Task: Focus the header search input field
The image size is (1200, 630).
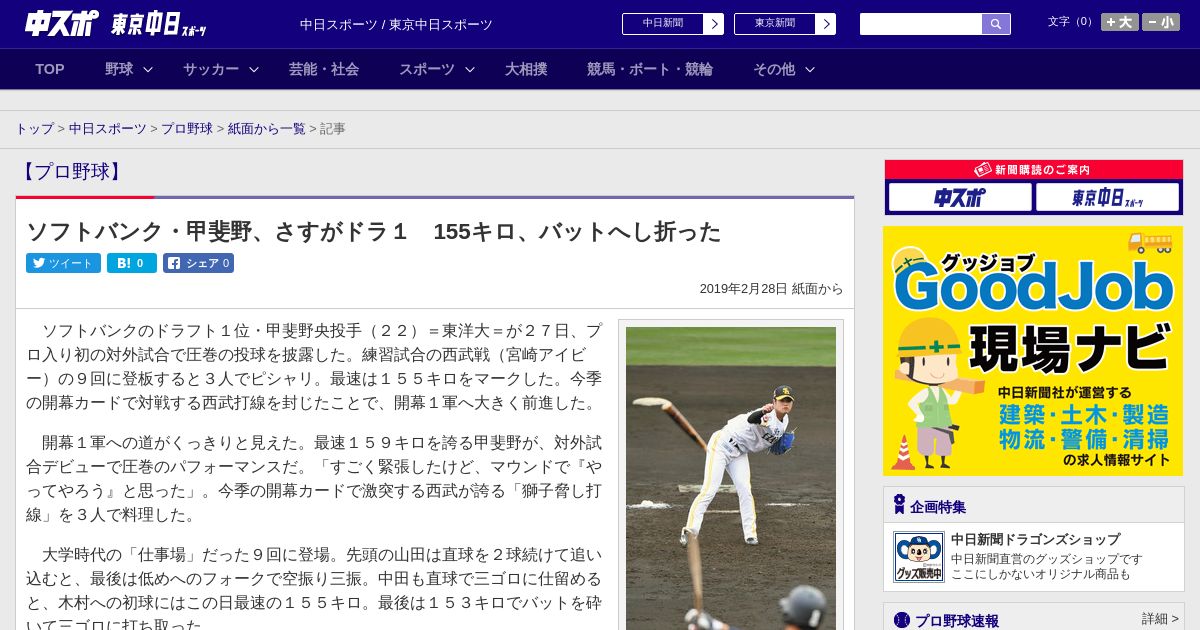Action: tap(921, 24)
